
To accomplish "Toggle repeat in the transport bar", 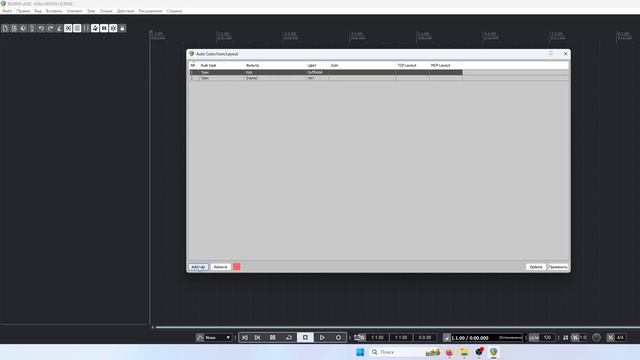I will coord(289,338).
